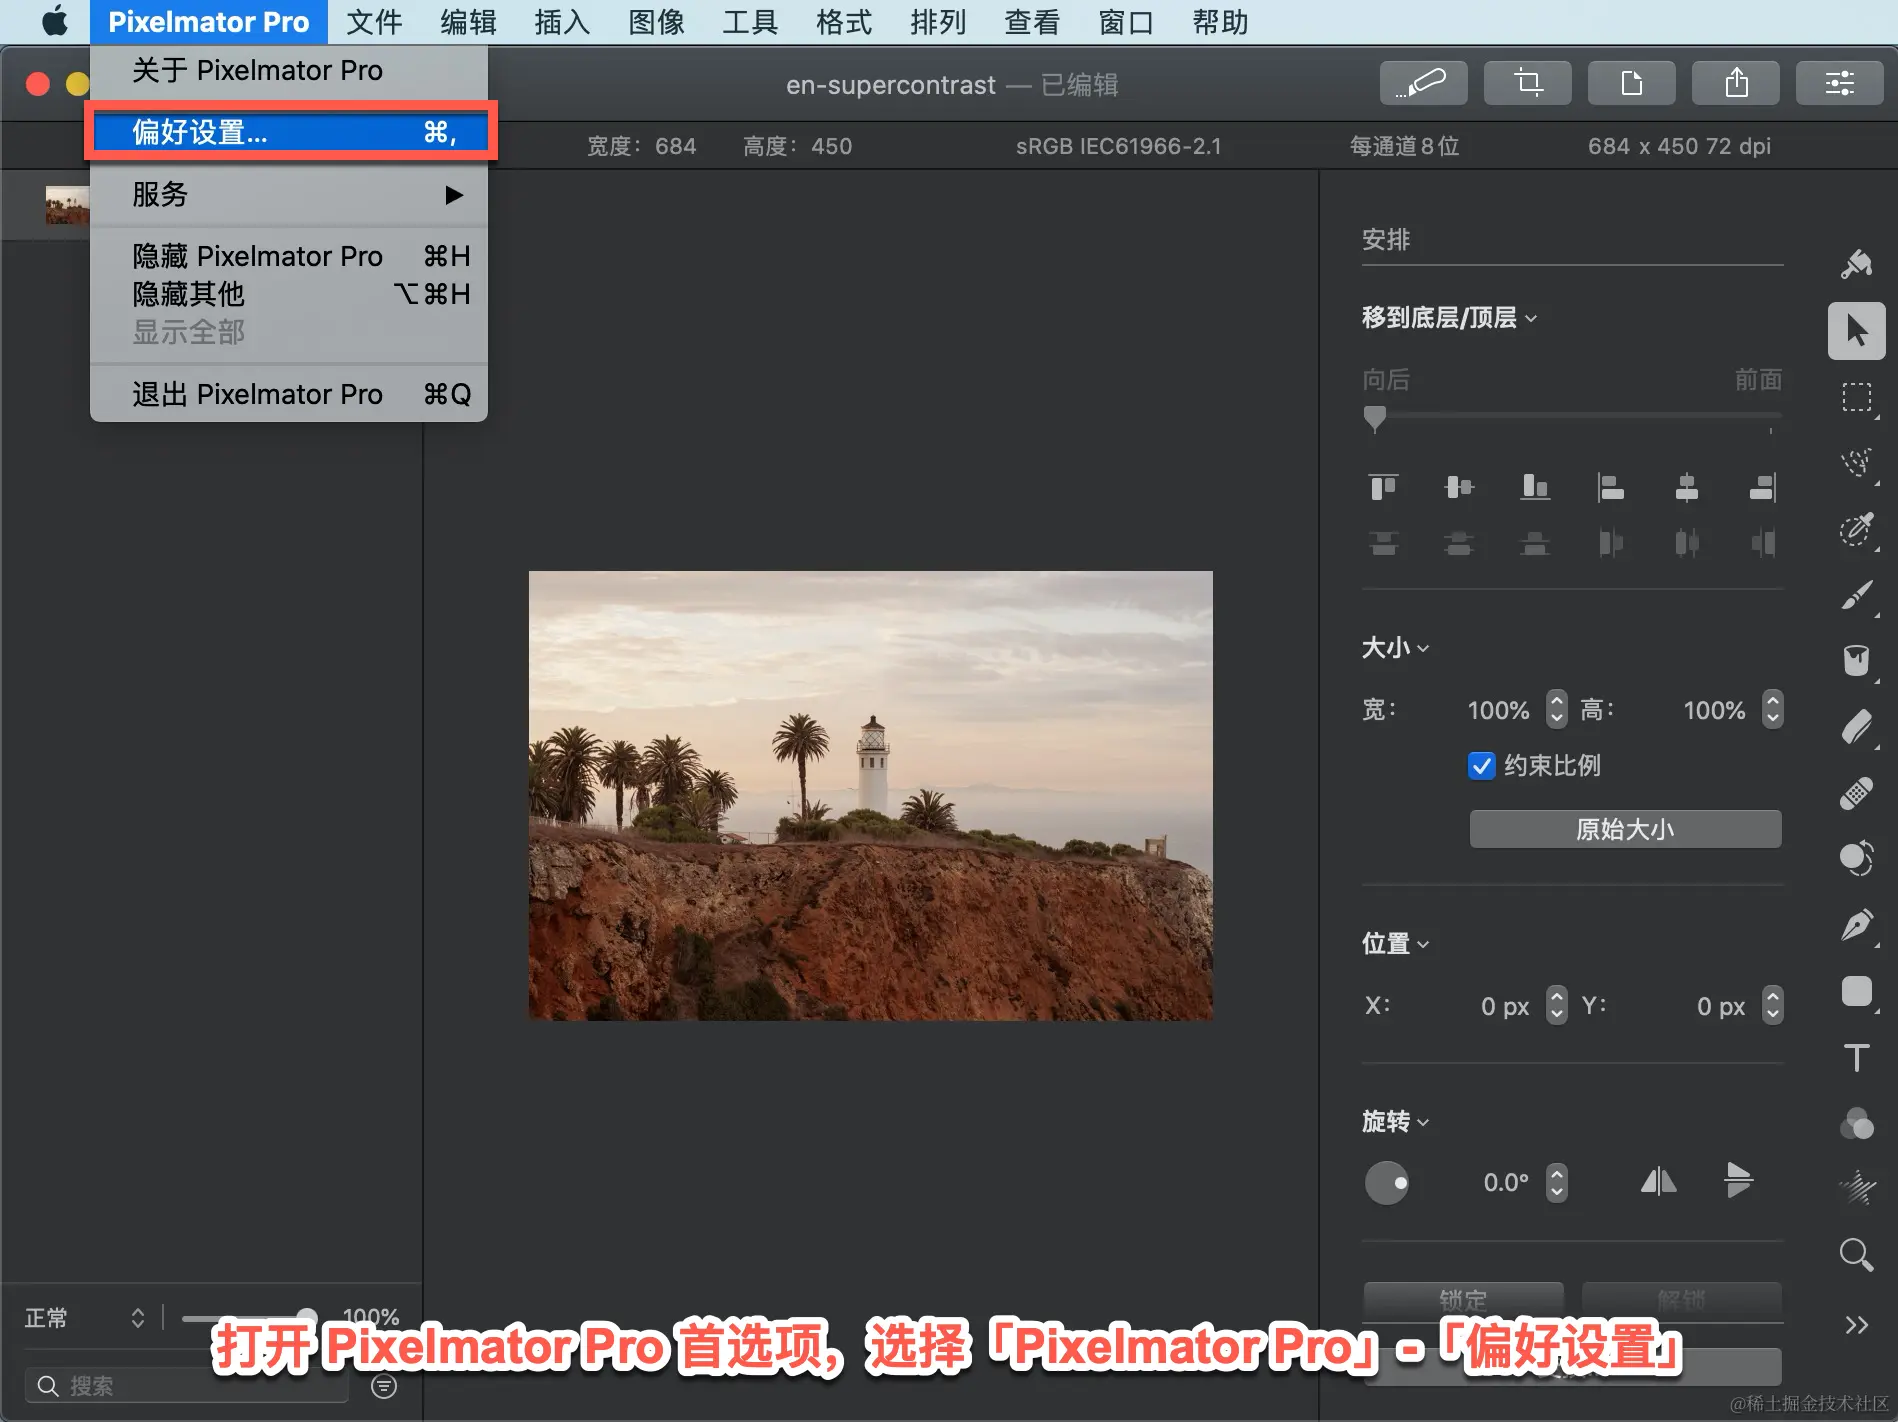The width and height of the screenshot is (1898, 1422).
Task: Click the Crop toolbar button
Action: click(x=1528, y=83)
